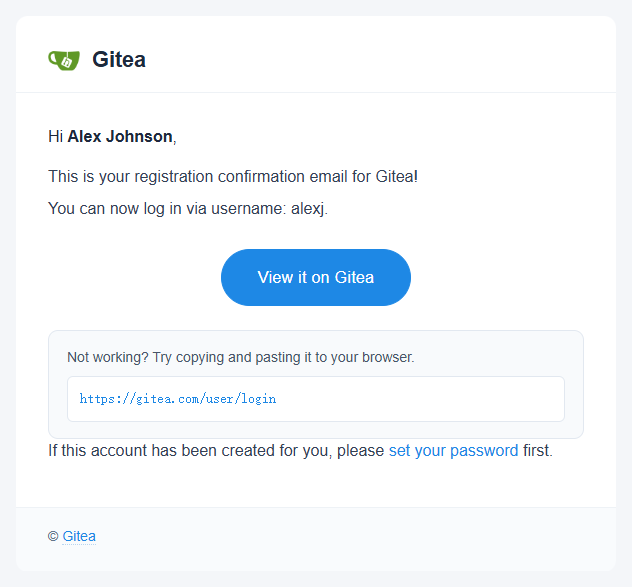
Task: Click the Gitea header title text
Action: click(119, 60)
